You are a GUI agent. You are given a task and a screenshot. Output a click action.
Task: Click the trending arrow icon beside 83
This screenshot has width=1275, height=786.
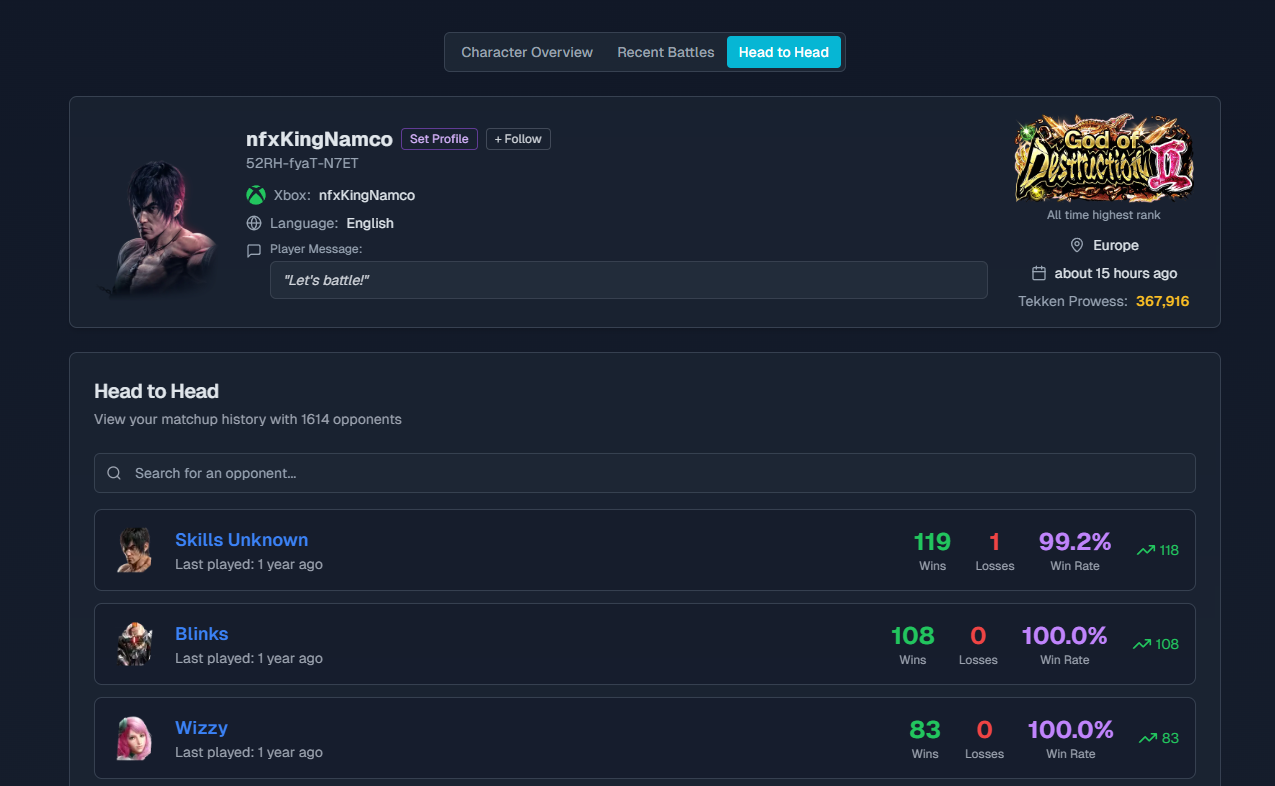coord(1148,738)
